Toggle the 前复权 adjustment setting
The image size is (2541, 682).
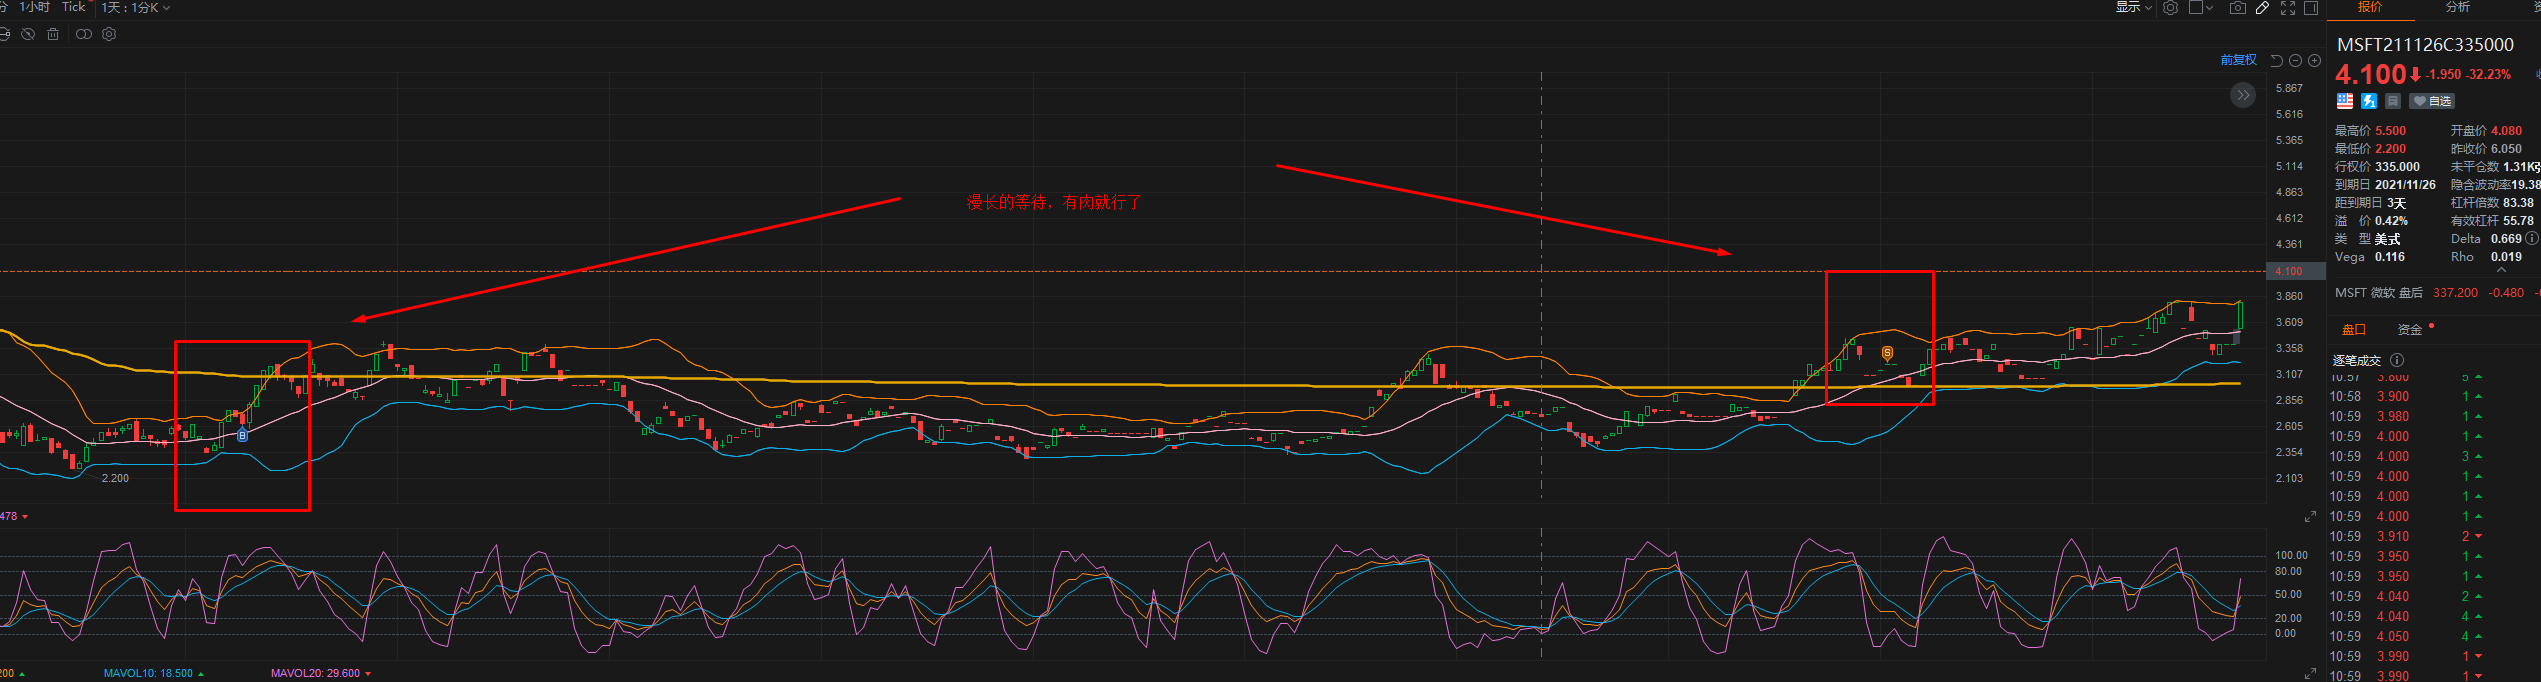2238,60
